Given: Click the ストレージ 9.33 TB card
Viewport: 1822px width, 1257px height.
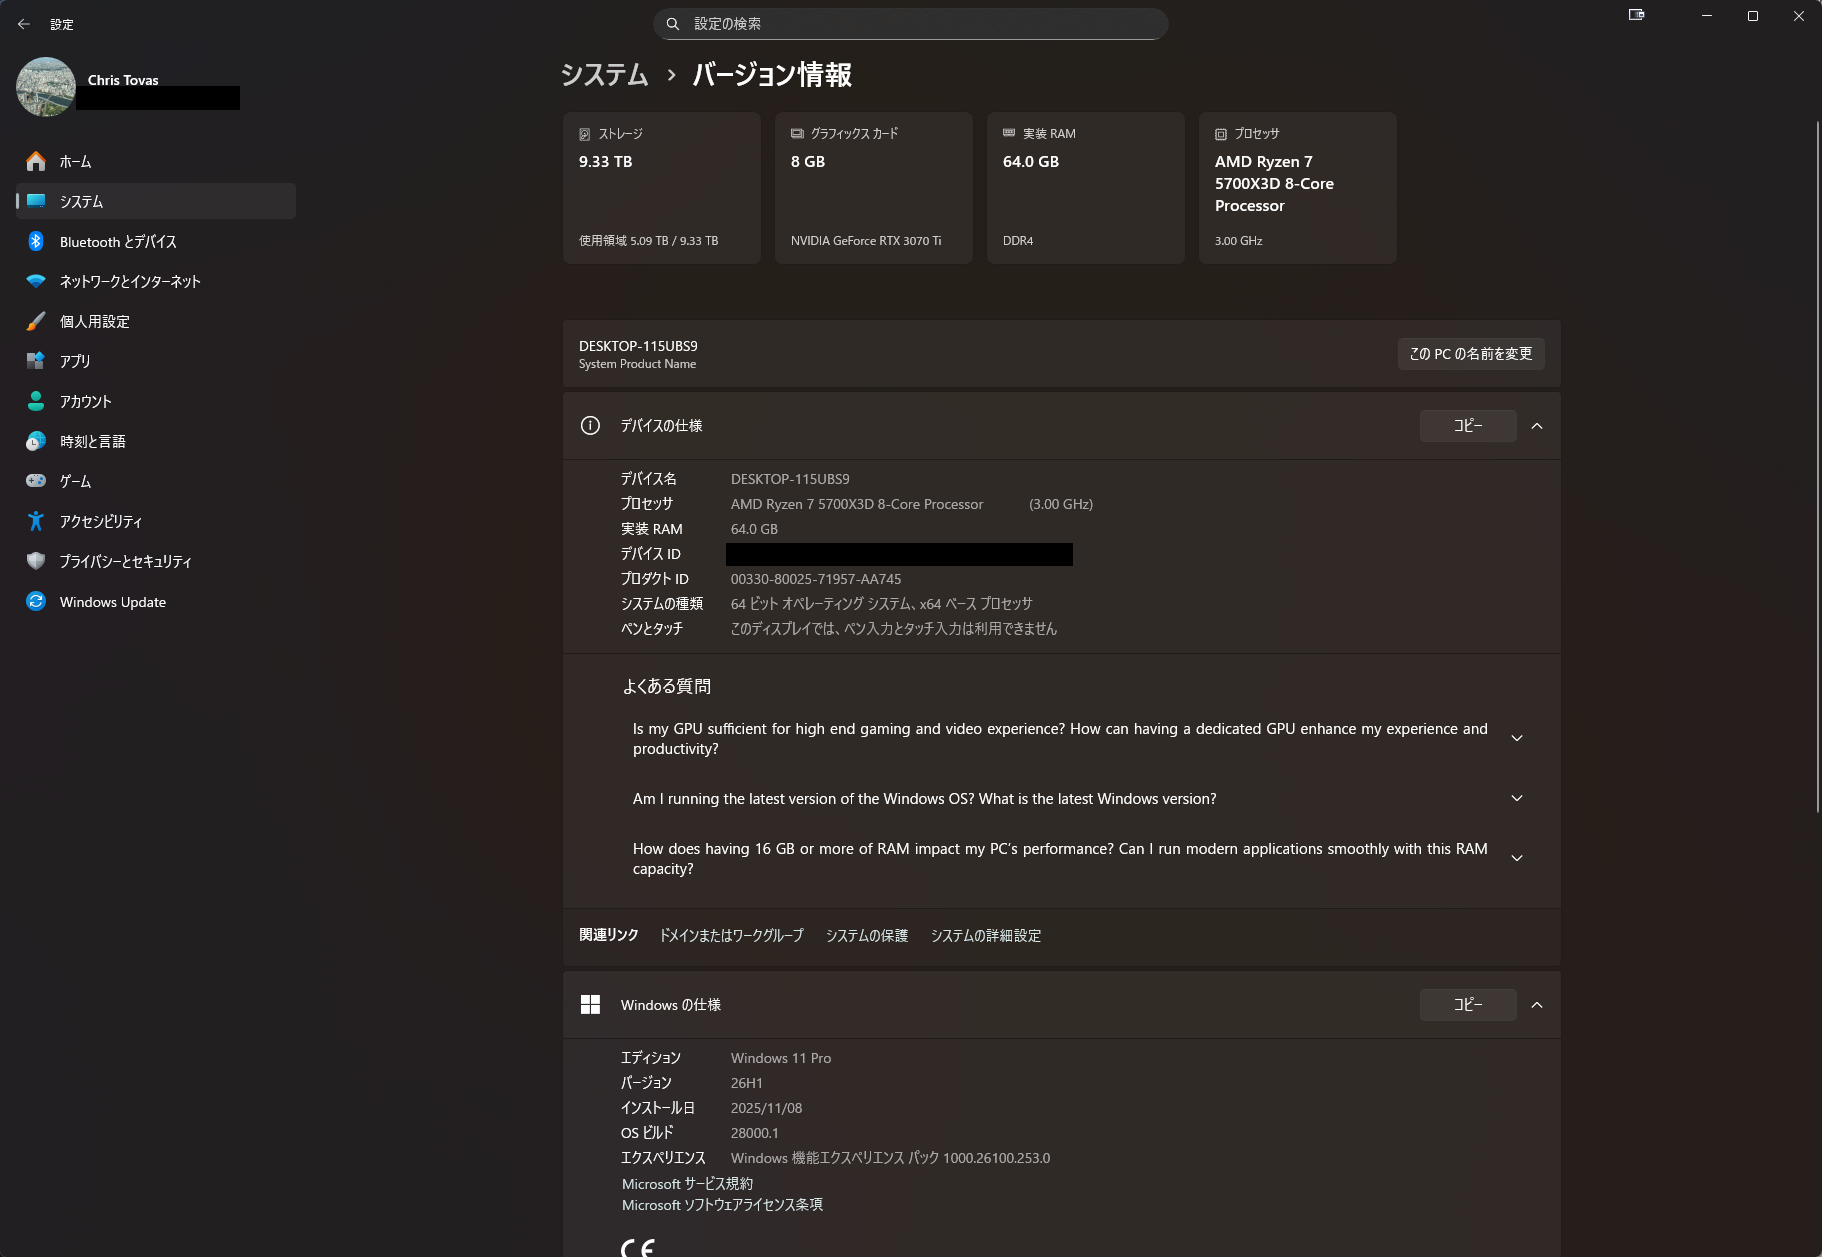Looking at the screenshot, I should click(662, 188).
